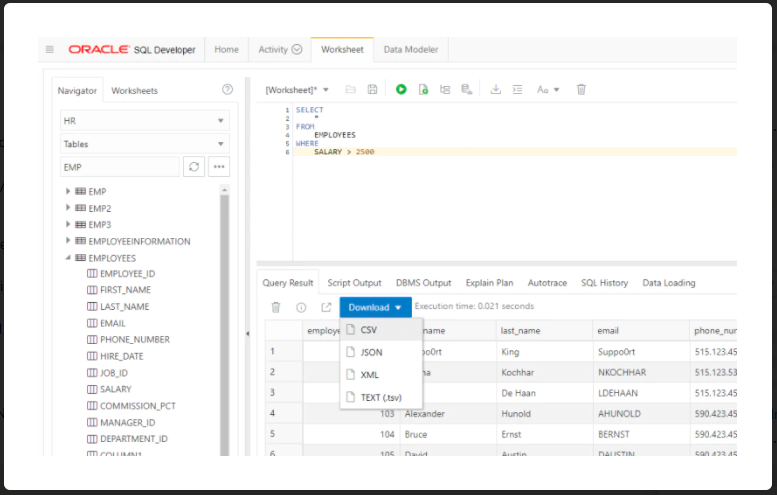Click the blue Download dropdown button
This screenshot has height=495, width=777.
pos(375,307)
